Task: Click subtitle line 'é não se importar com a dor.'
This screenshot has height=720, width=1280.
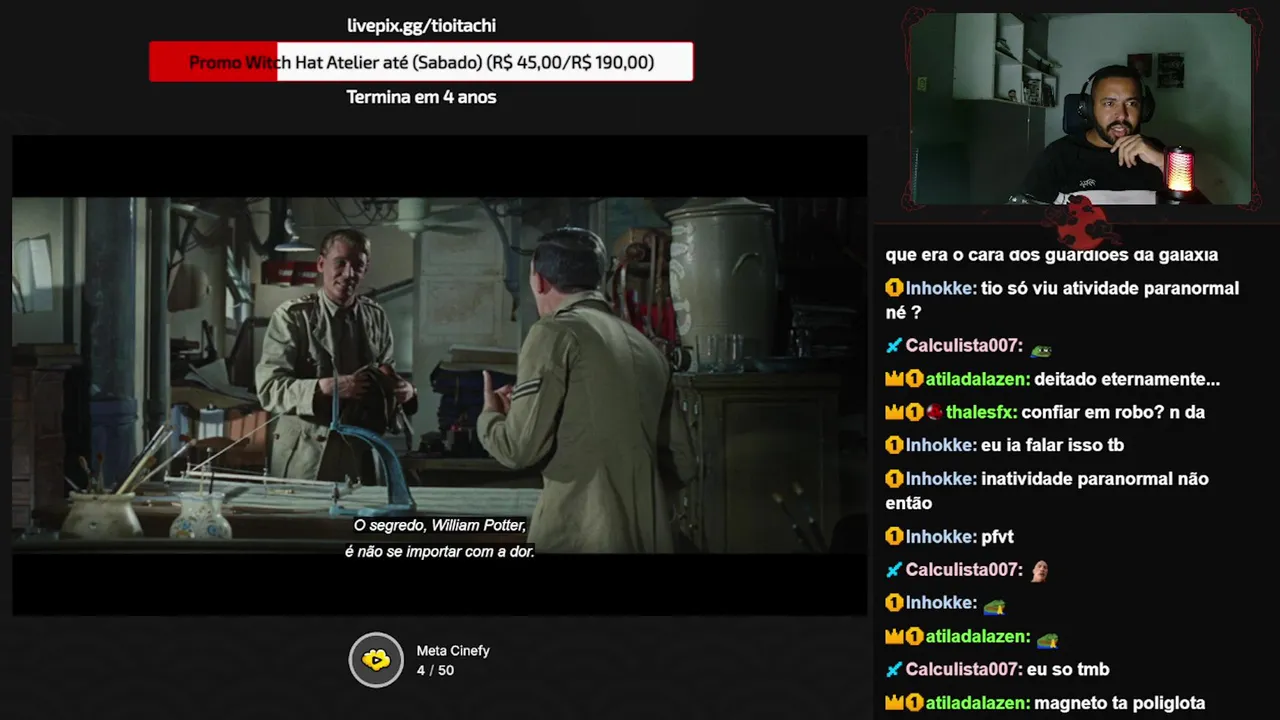Action: [x=440, y=551]
